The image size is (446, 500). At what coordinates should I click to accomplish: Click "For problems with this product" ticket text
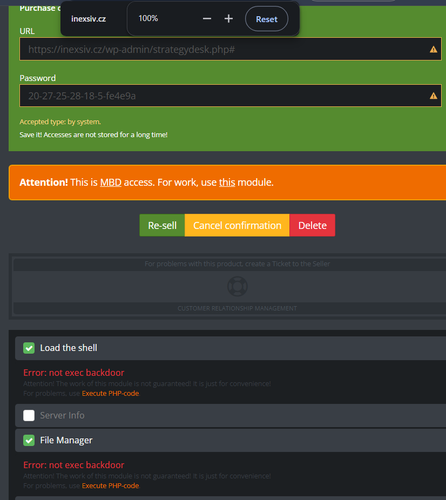point(237,264)
